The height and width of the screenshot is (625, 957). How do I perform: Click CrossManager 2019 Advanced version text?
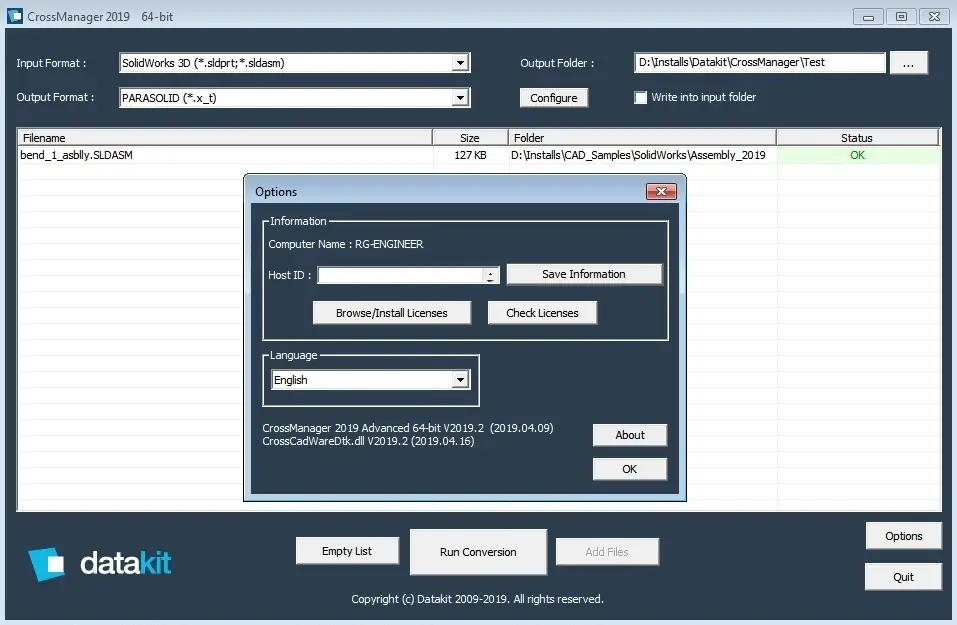click(408, 428)
